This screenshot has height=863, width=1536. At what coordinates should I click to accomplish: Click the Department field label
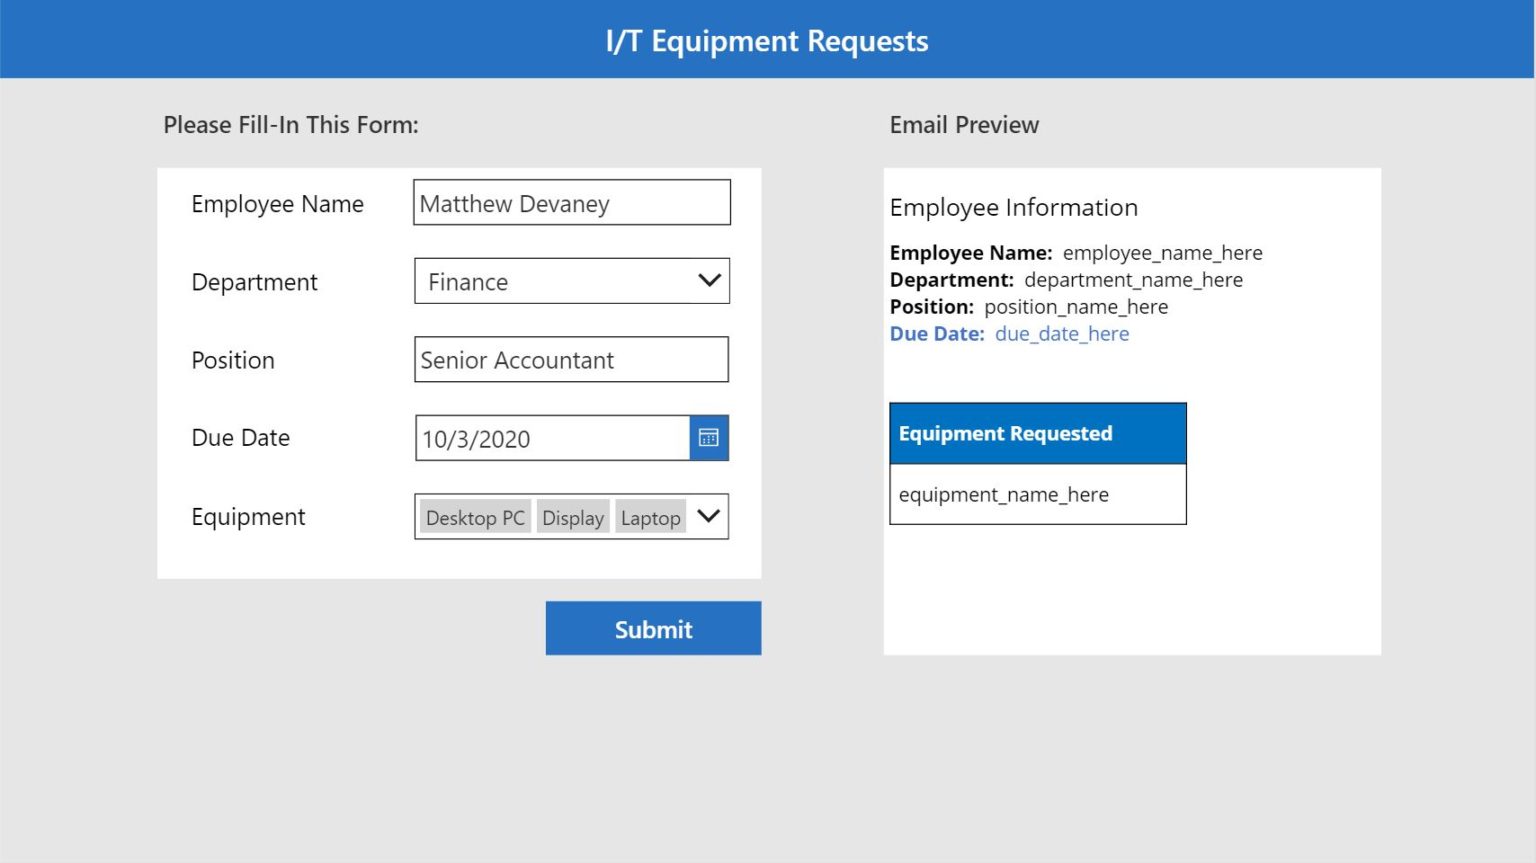255,281
